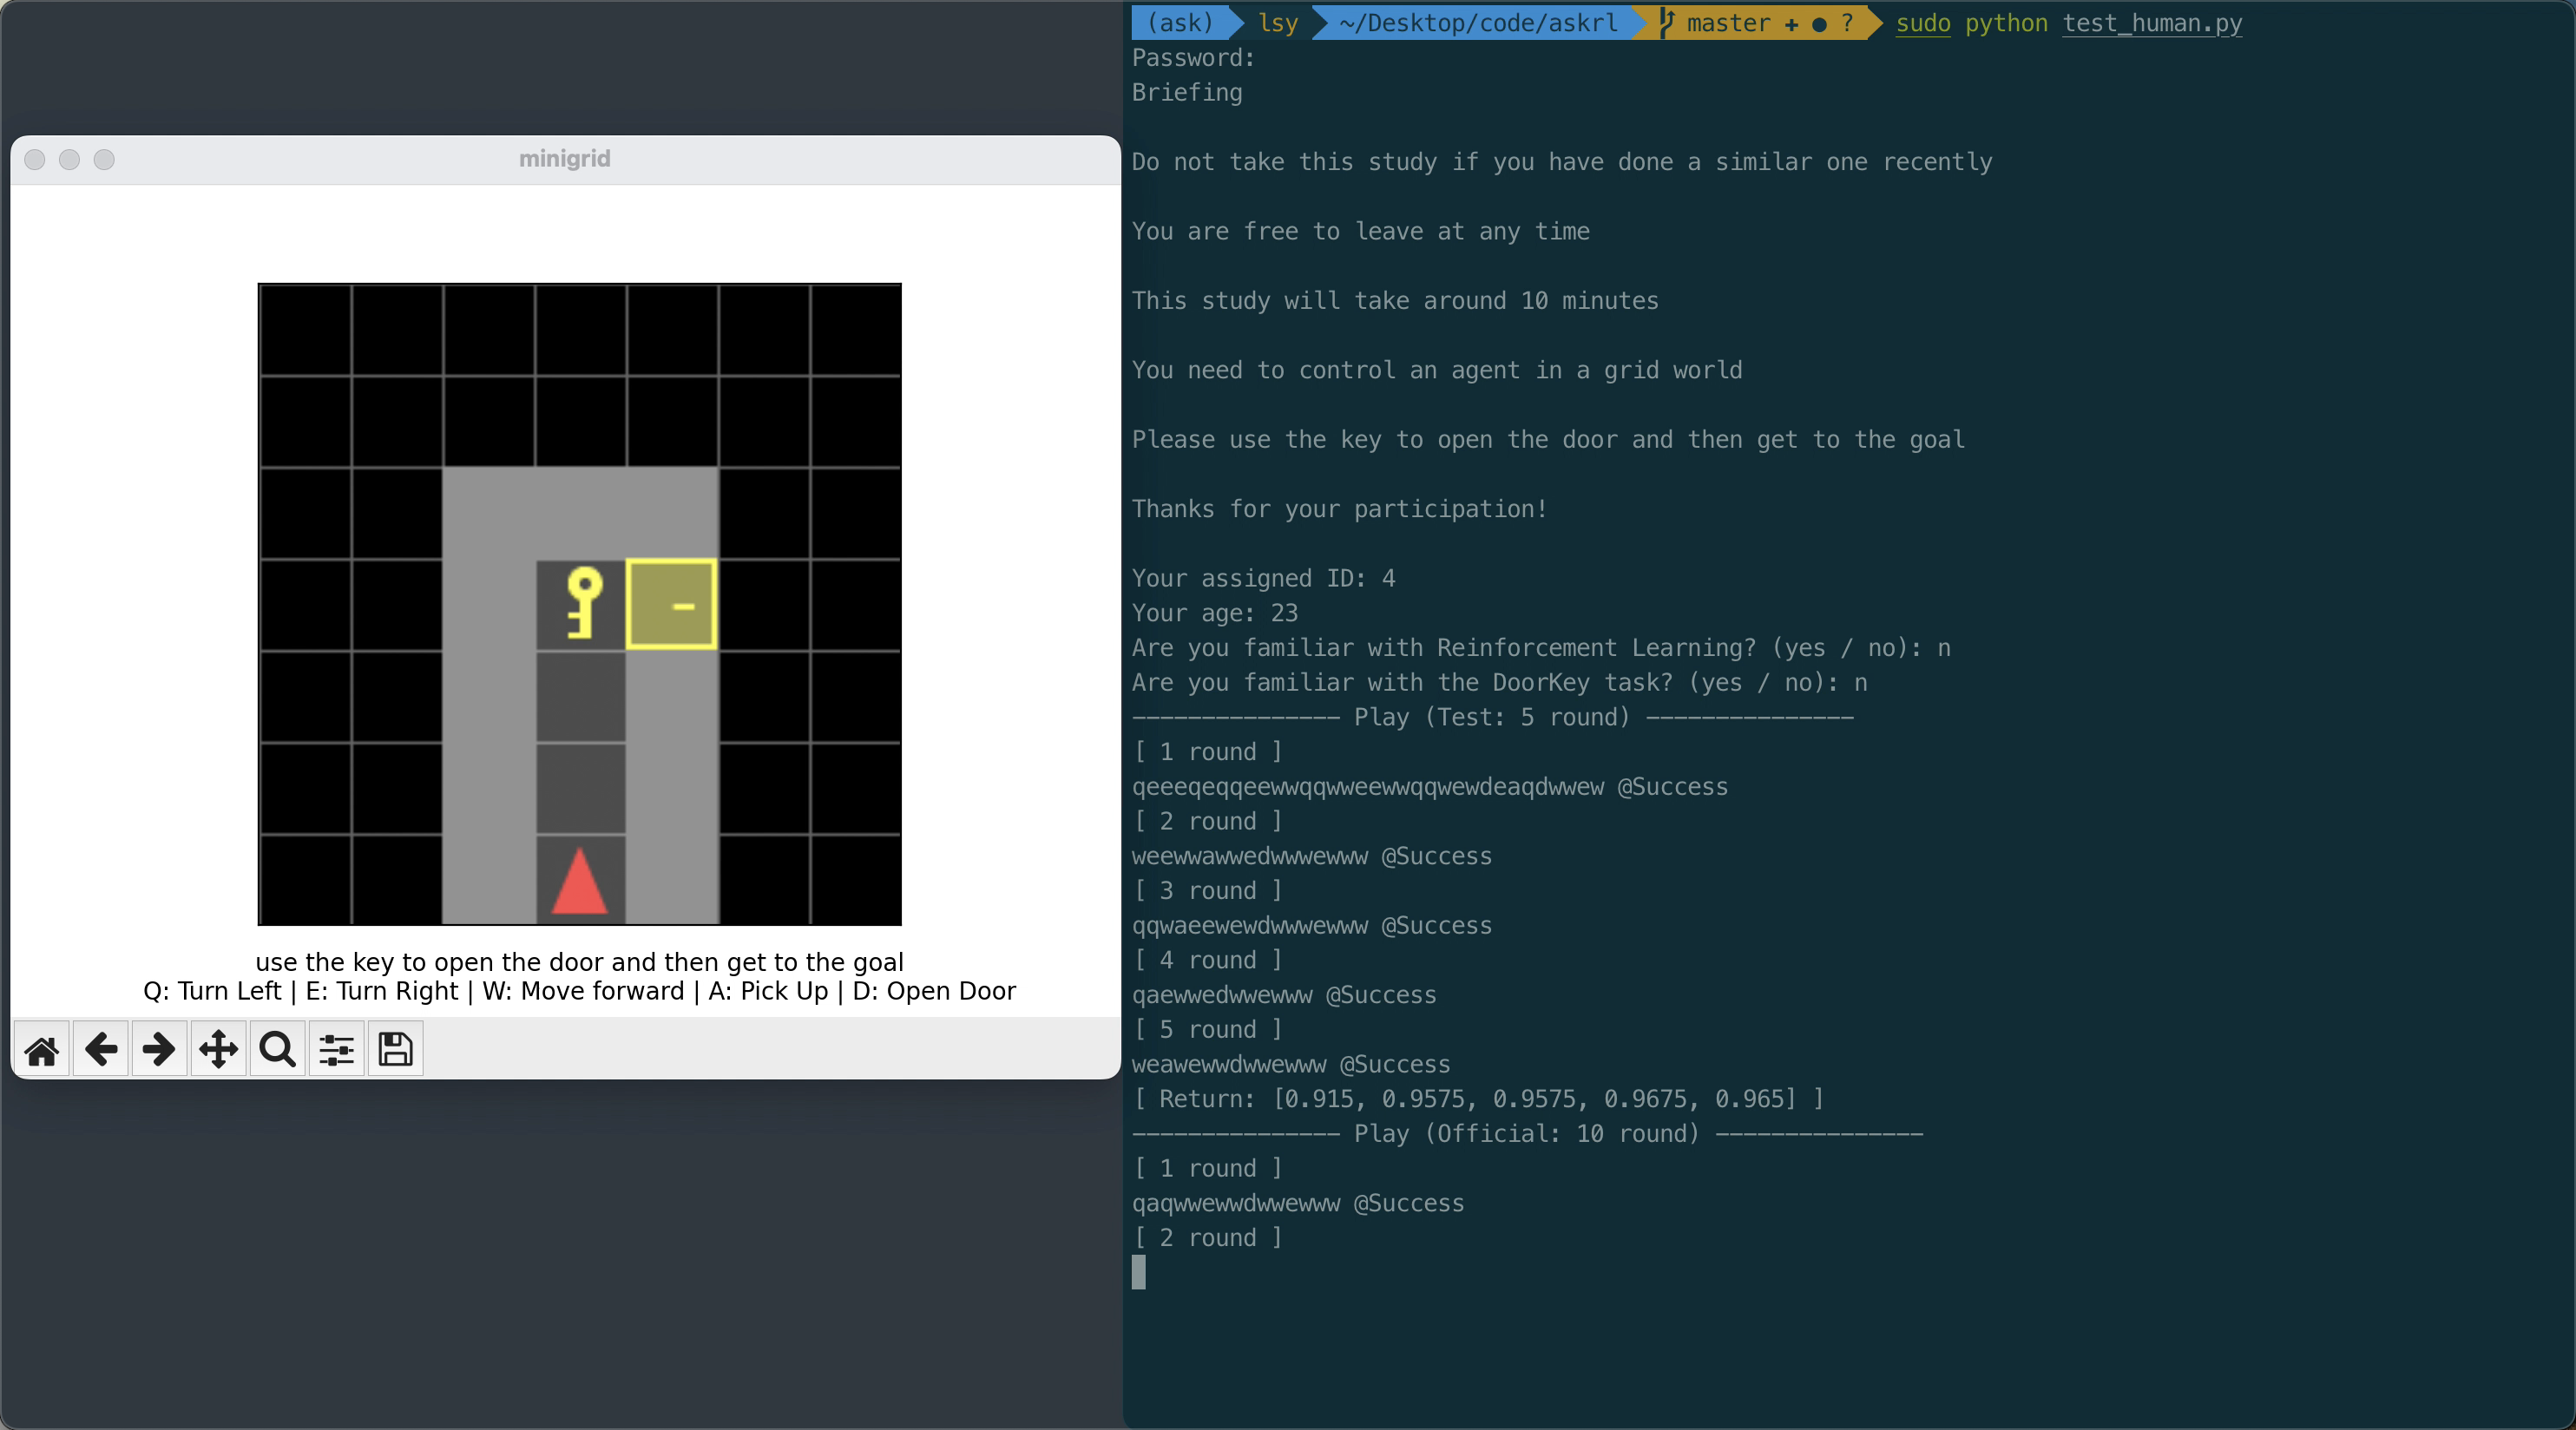Click the yellow locked door tile
Image resolution: width=2576 pixels, height=1430 pixels.
[671, 604]
